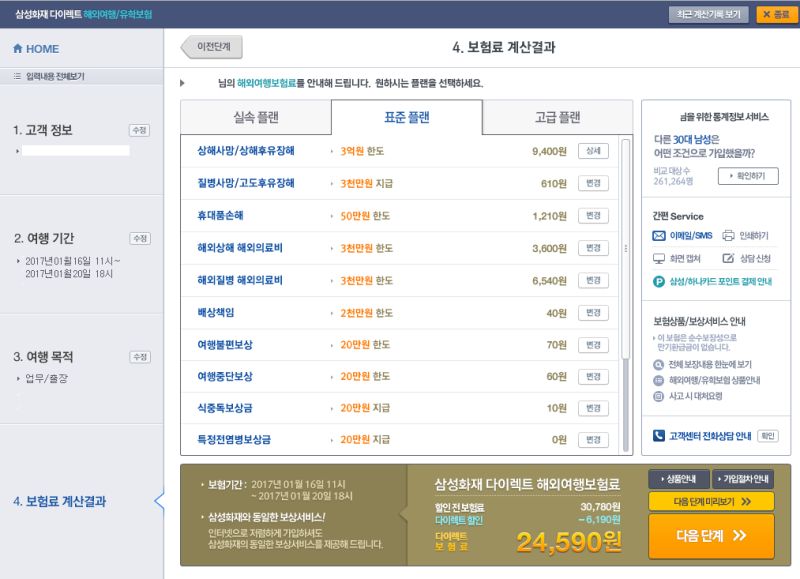Screen dimensions: 800x579
Task: Open the 상품안내 button
Action: pos(679,479)
